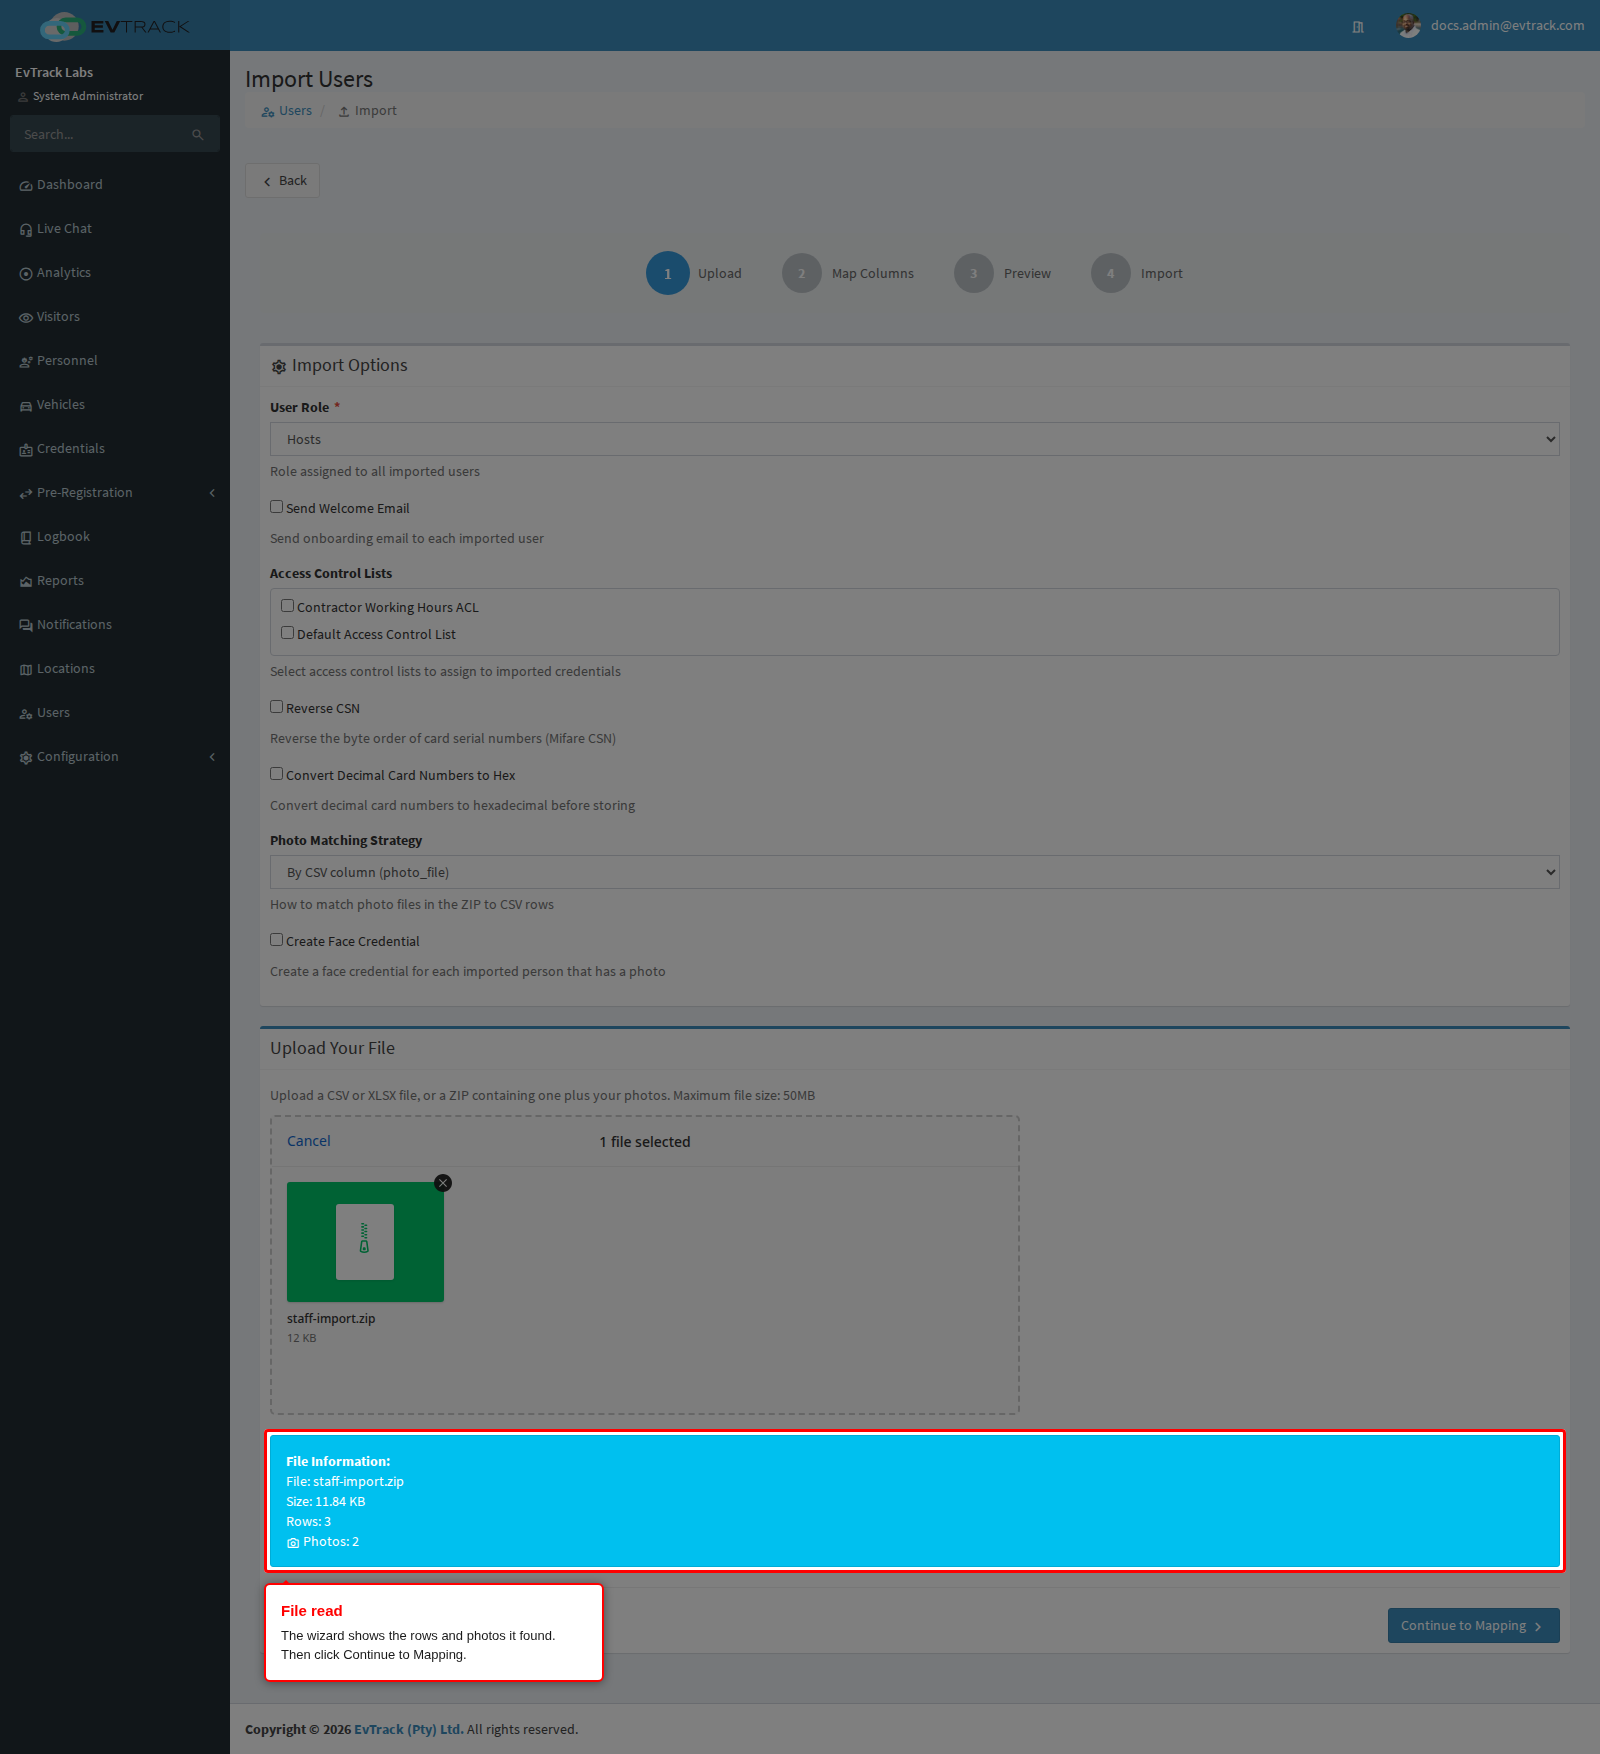Click the Back button
Viewport: 1600px width, 1754px height.
point(283,181)
